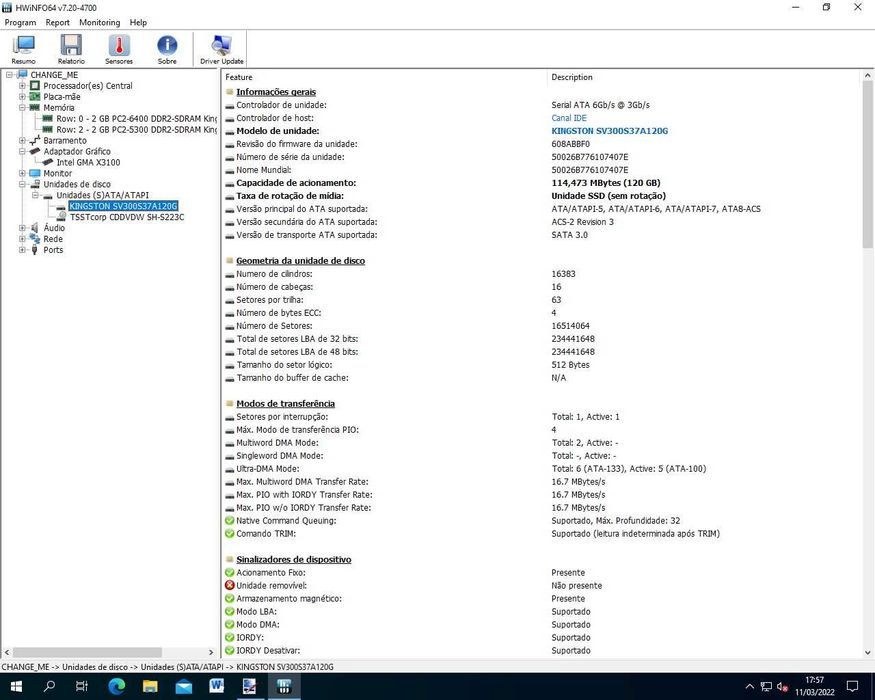Click the KINGSTON SV300S37A120G model link
The width and height of the screenshot is (875, 700).
(609, 131)
